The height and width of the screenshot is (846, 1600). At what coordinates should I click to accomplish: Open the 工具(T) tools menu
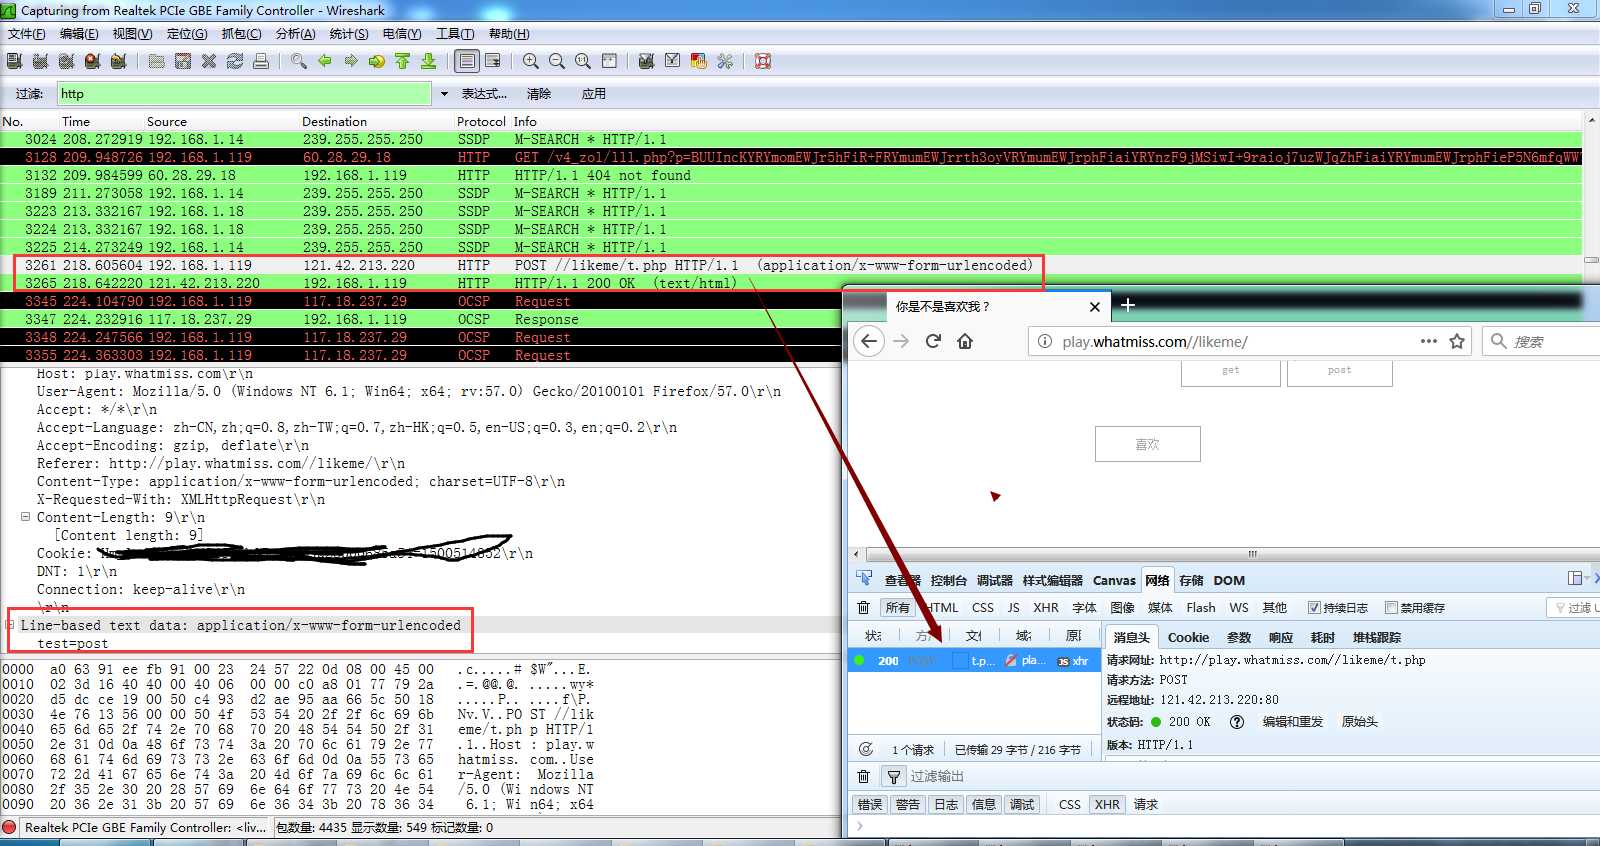point(455,34)
